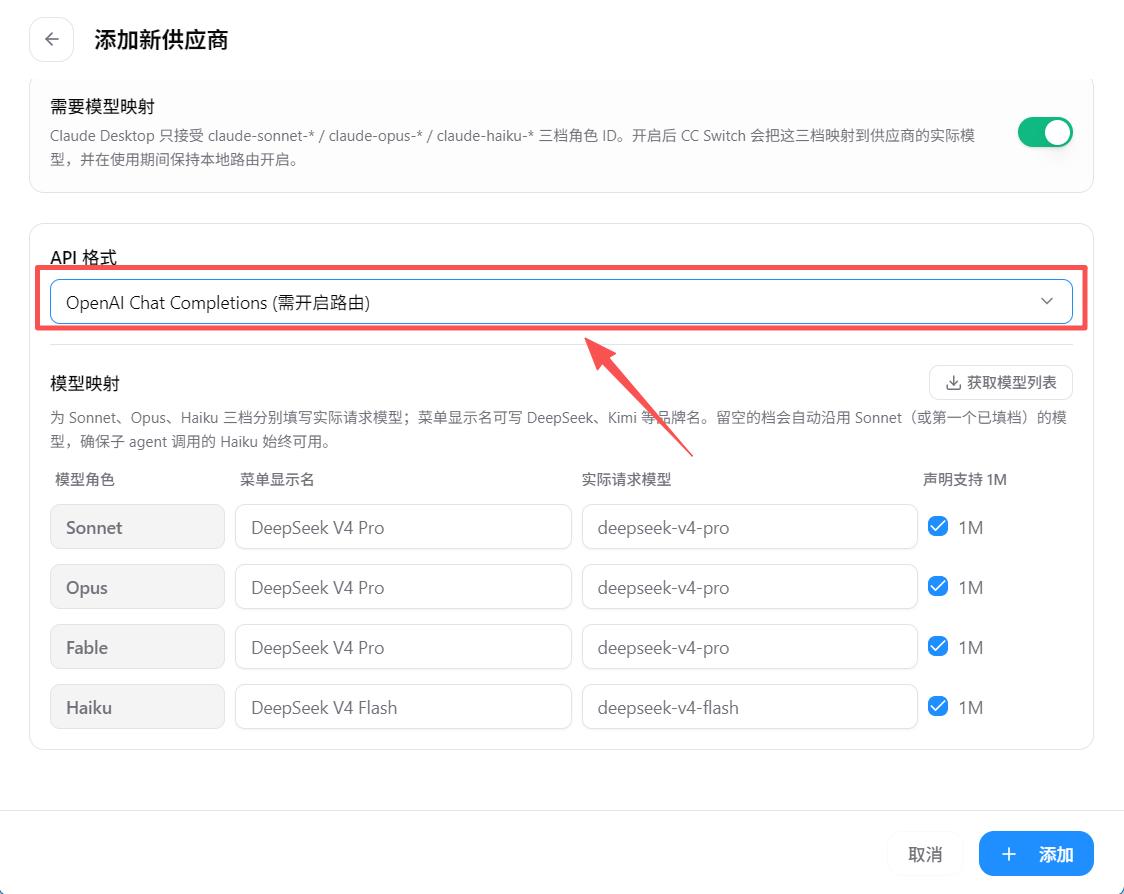
Task: Edit Sonnet actual request model field
Action: tap(750, 527)
